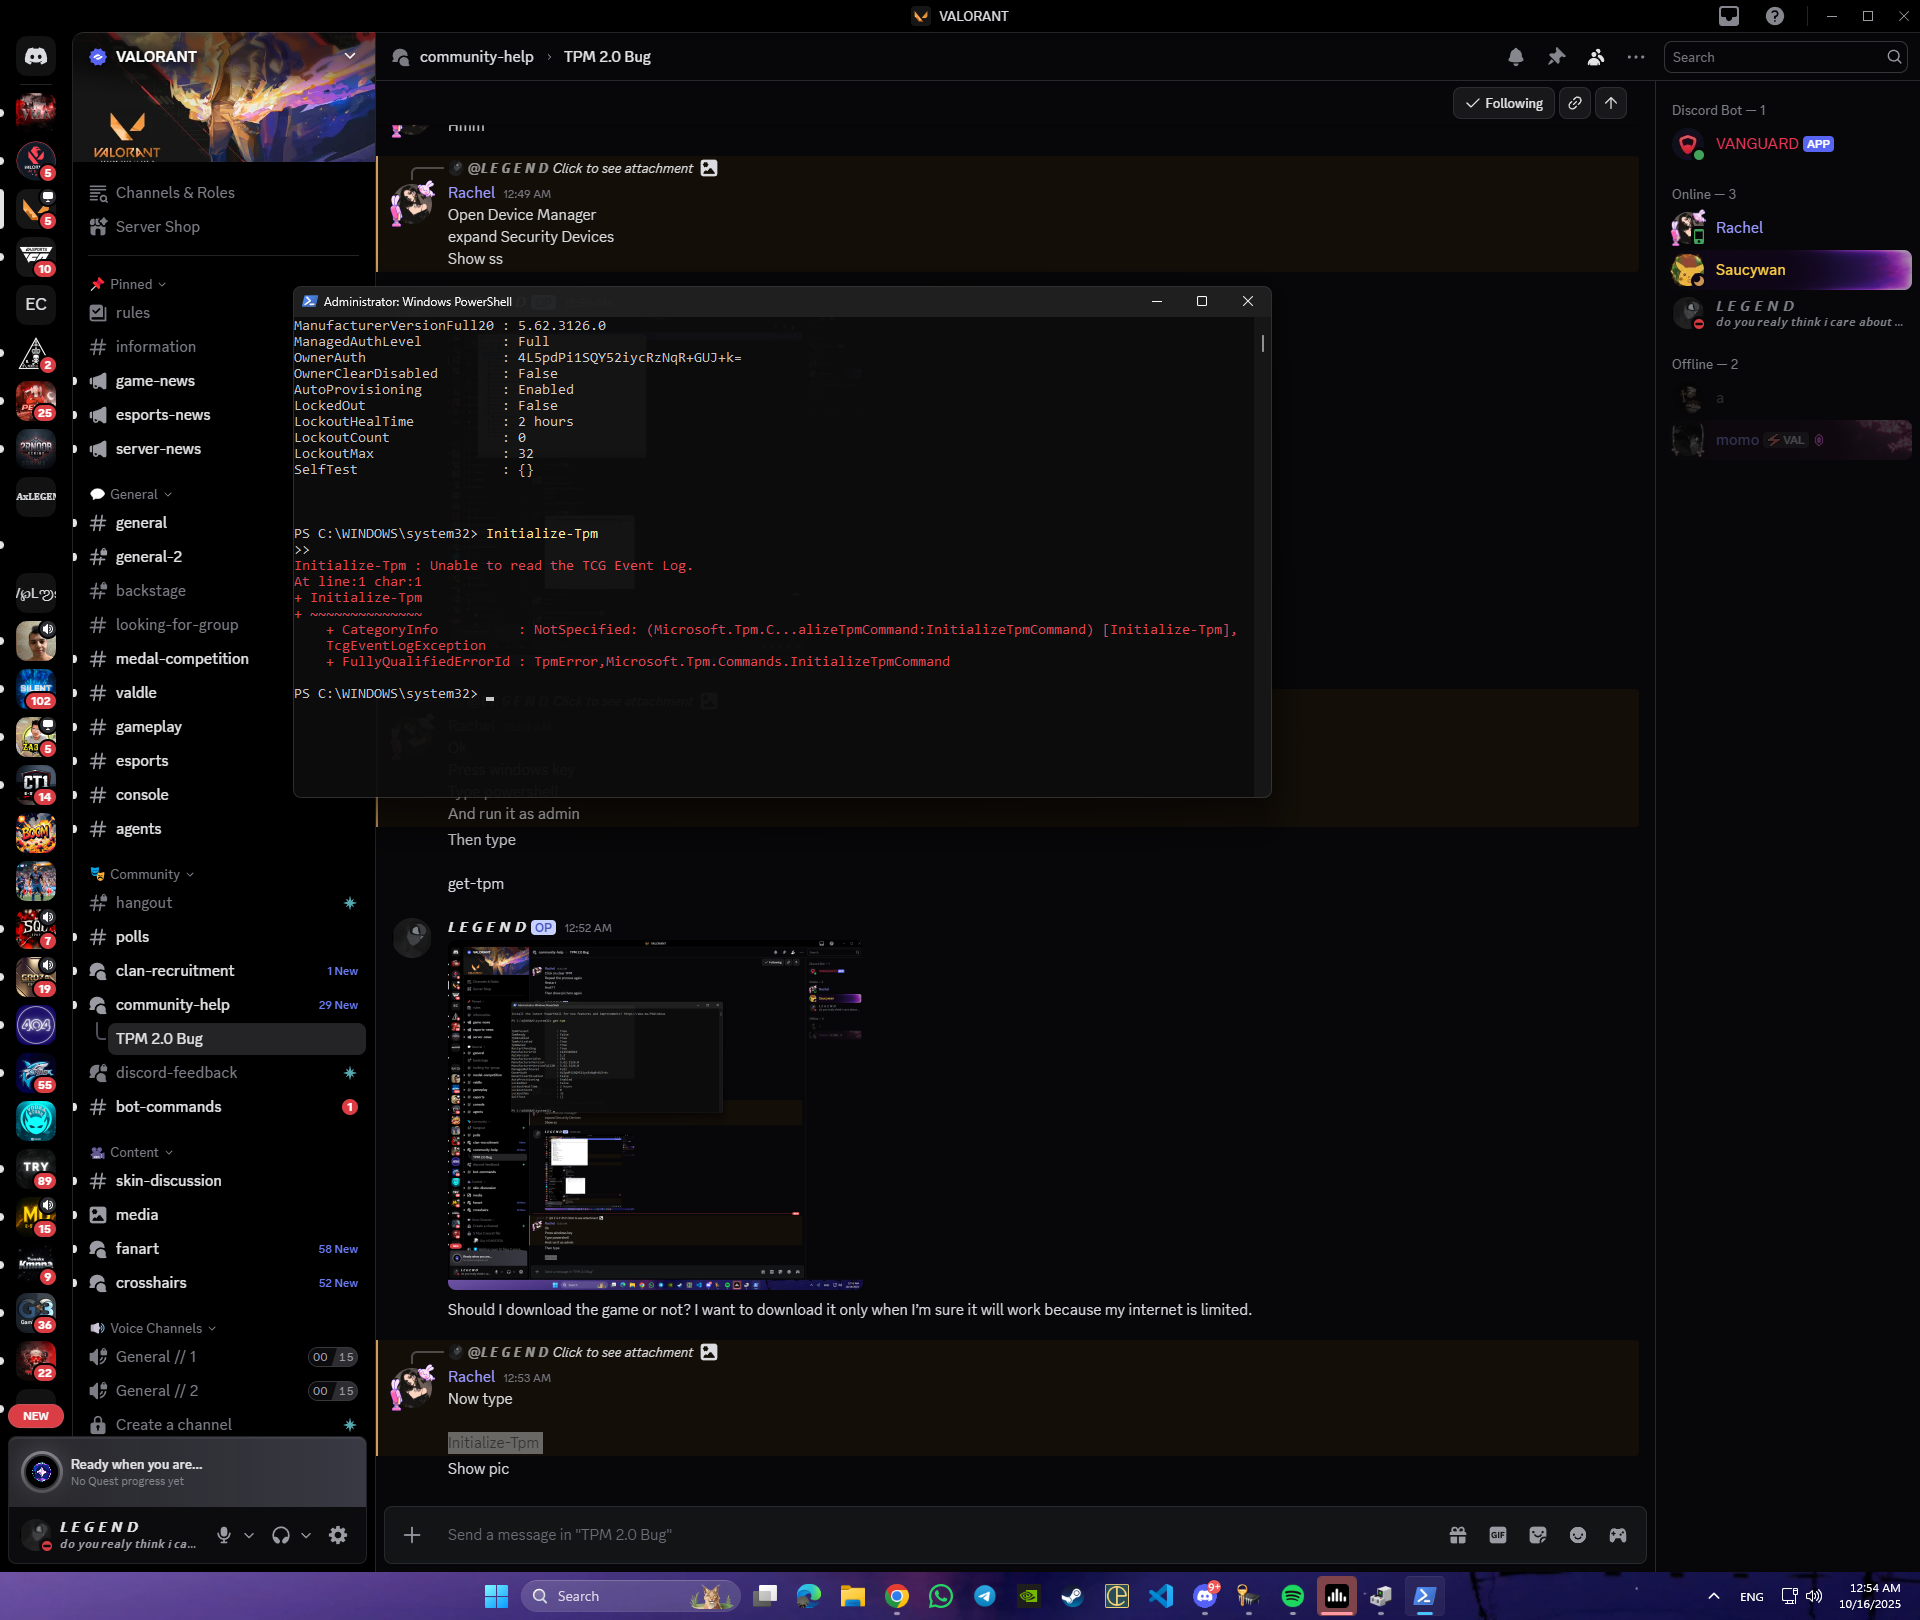1920x1620 pixels.
Task: Toggle member list icon in header
Action: click(1596, 57)
